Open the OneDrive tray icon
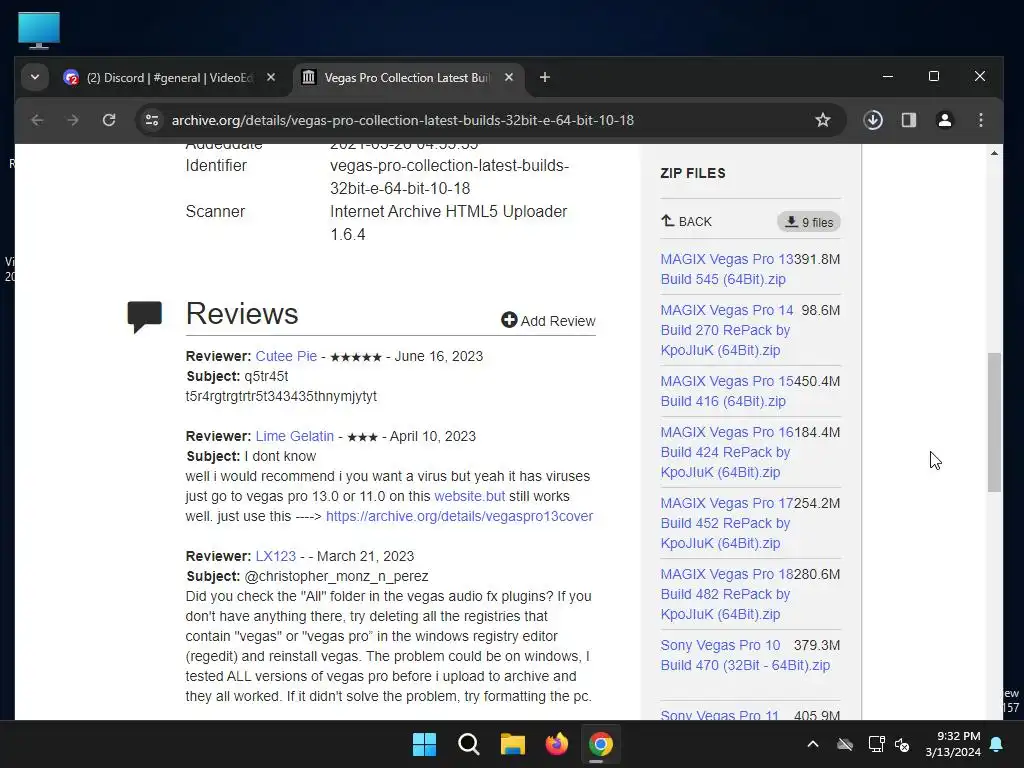 (x=845, y=744)
